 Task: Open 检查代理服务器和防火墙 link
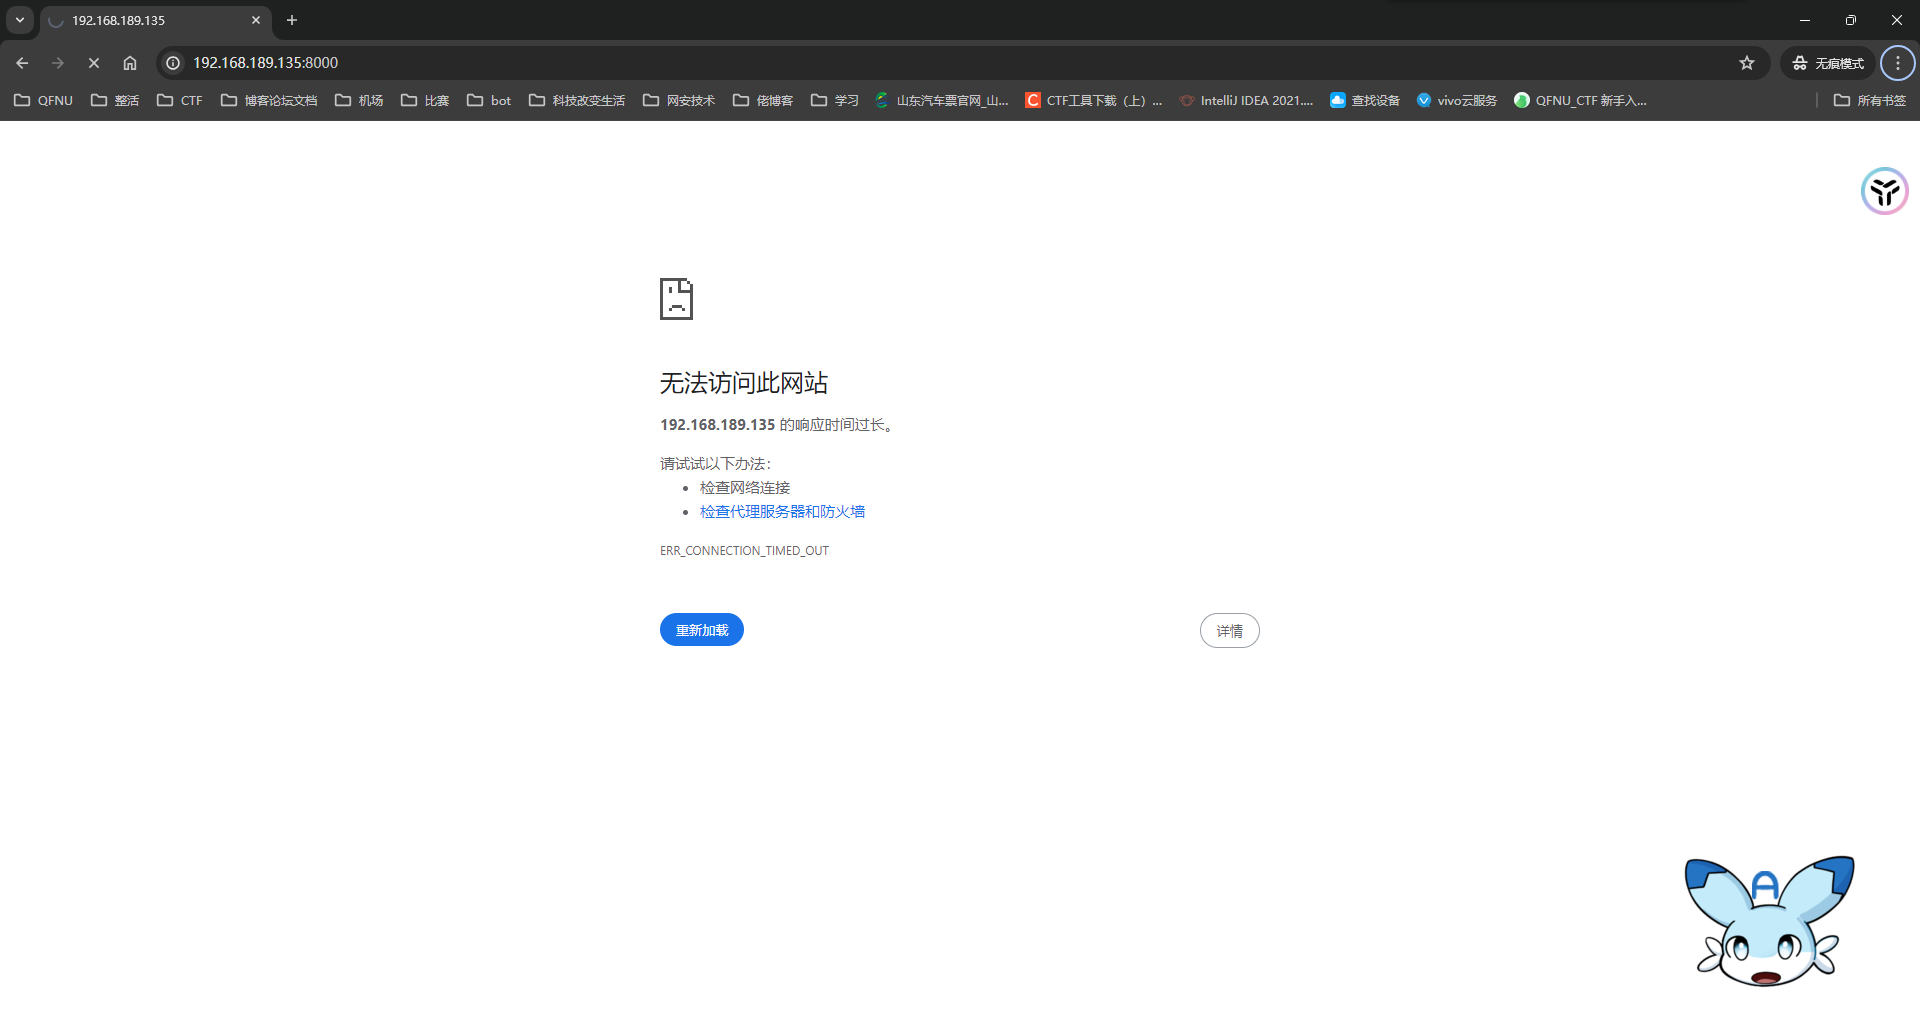point(782,512)
